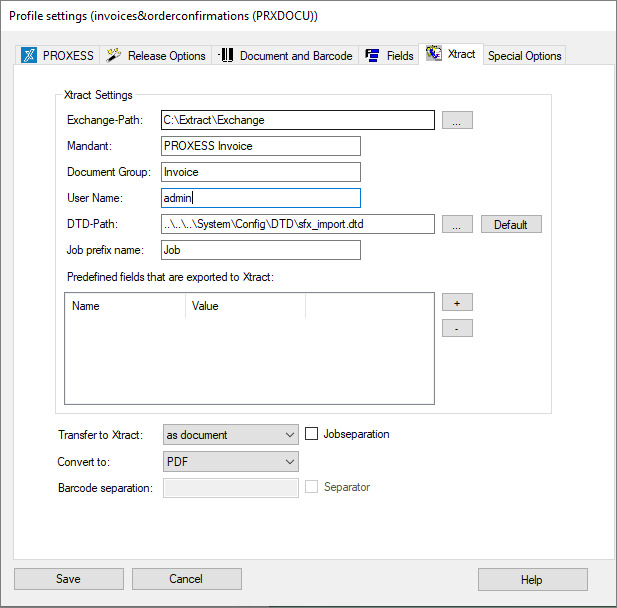The image size is (617, 608).
Task: Click into the DTD-Path input field
Action: coord(297,224)
